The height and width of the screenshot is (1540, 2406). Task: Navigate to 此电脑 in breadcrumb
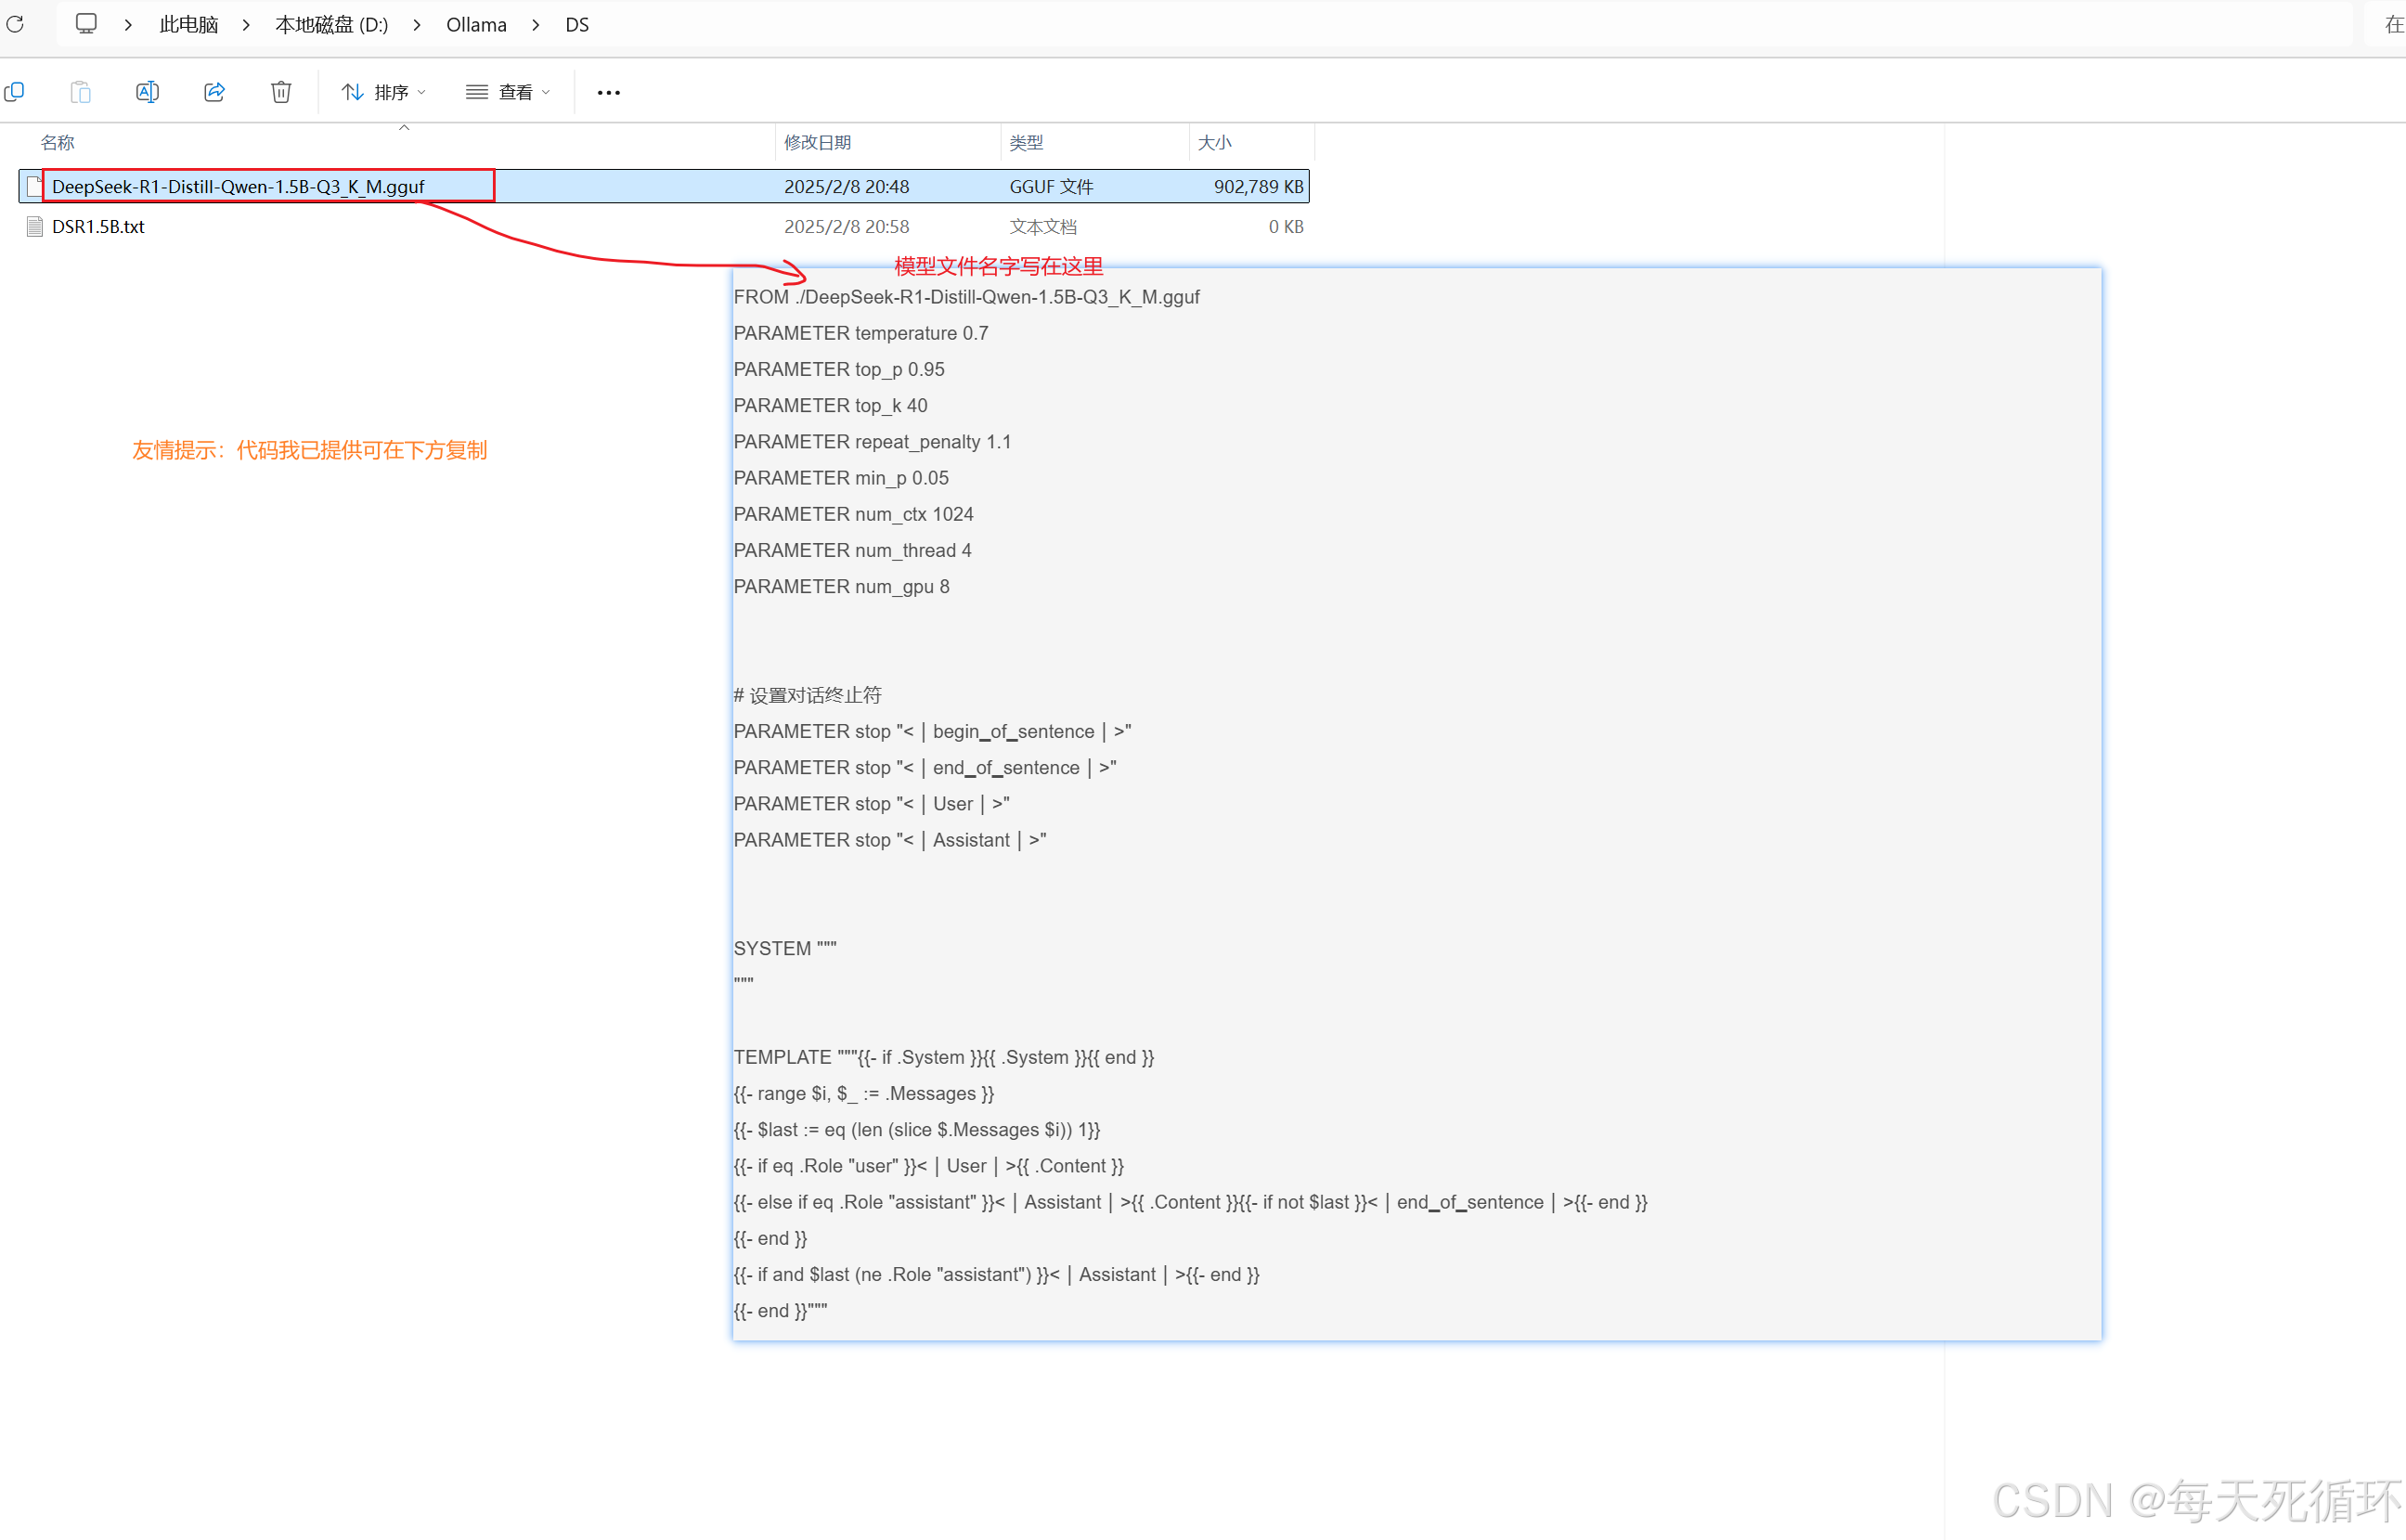(x=188, y=25)
